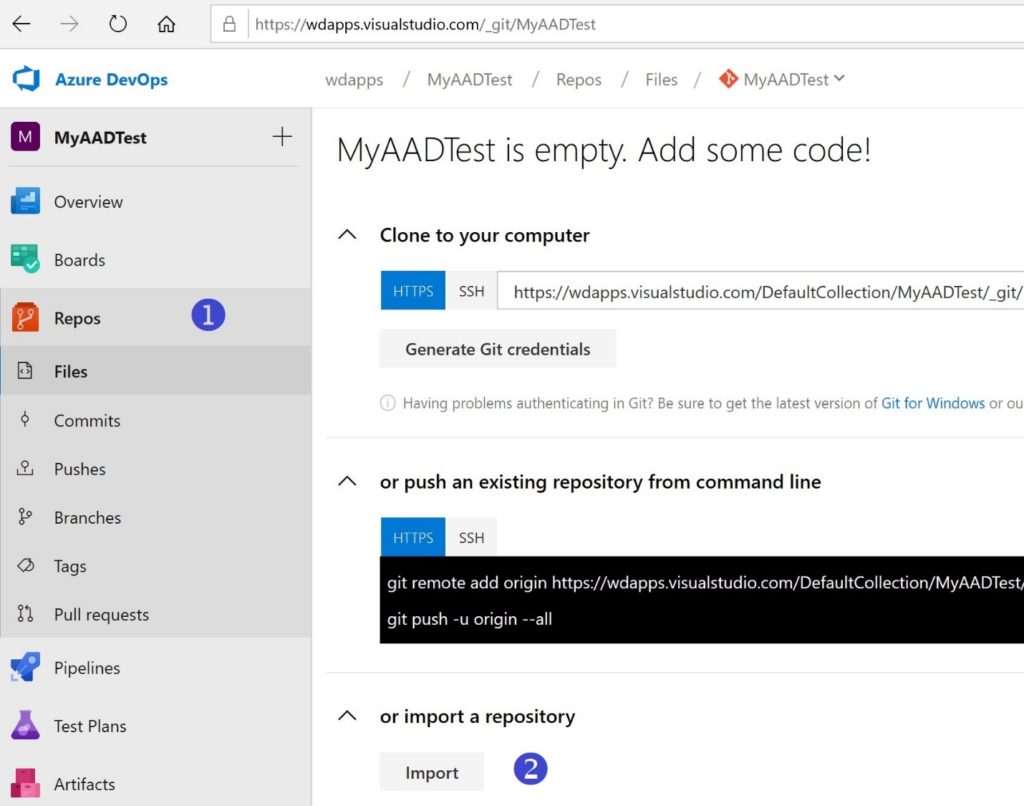Screen dimensions: 1024x806
Task: Open the Git for Windows link
Action: point(933,403)
